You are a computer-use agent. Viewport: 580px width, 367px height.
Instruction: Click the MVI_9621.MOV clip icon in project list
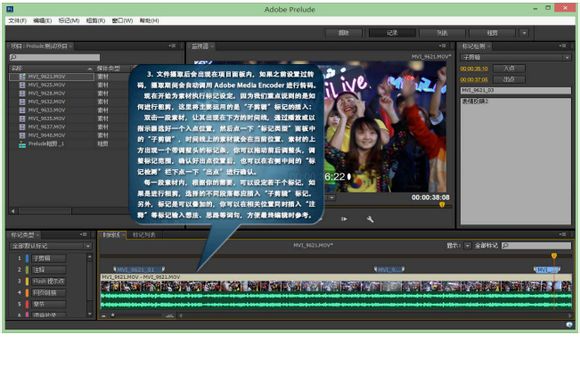pyautogui.click(x=22, y=77)
